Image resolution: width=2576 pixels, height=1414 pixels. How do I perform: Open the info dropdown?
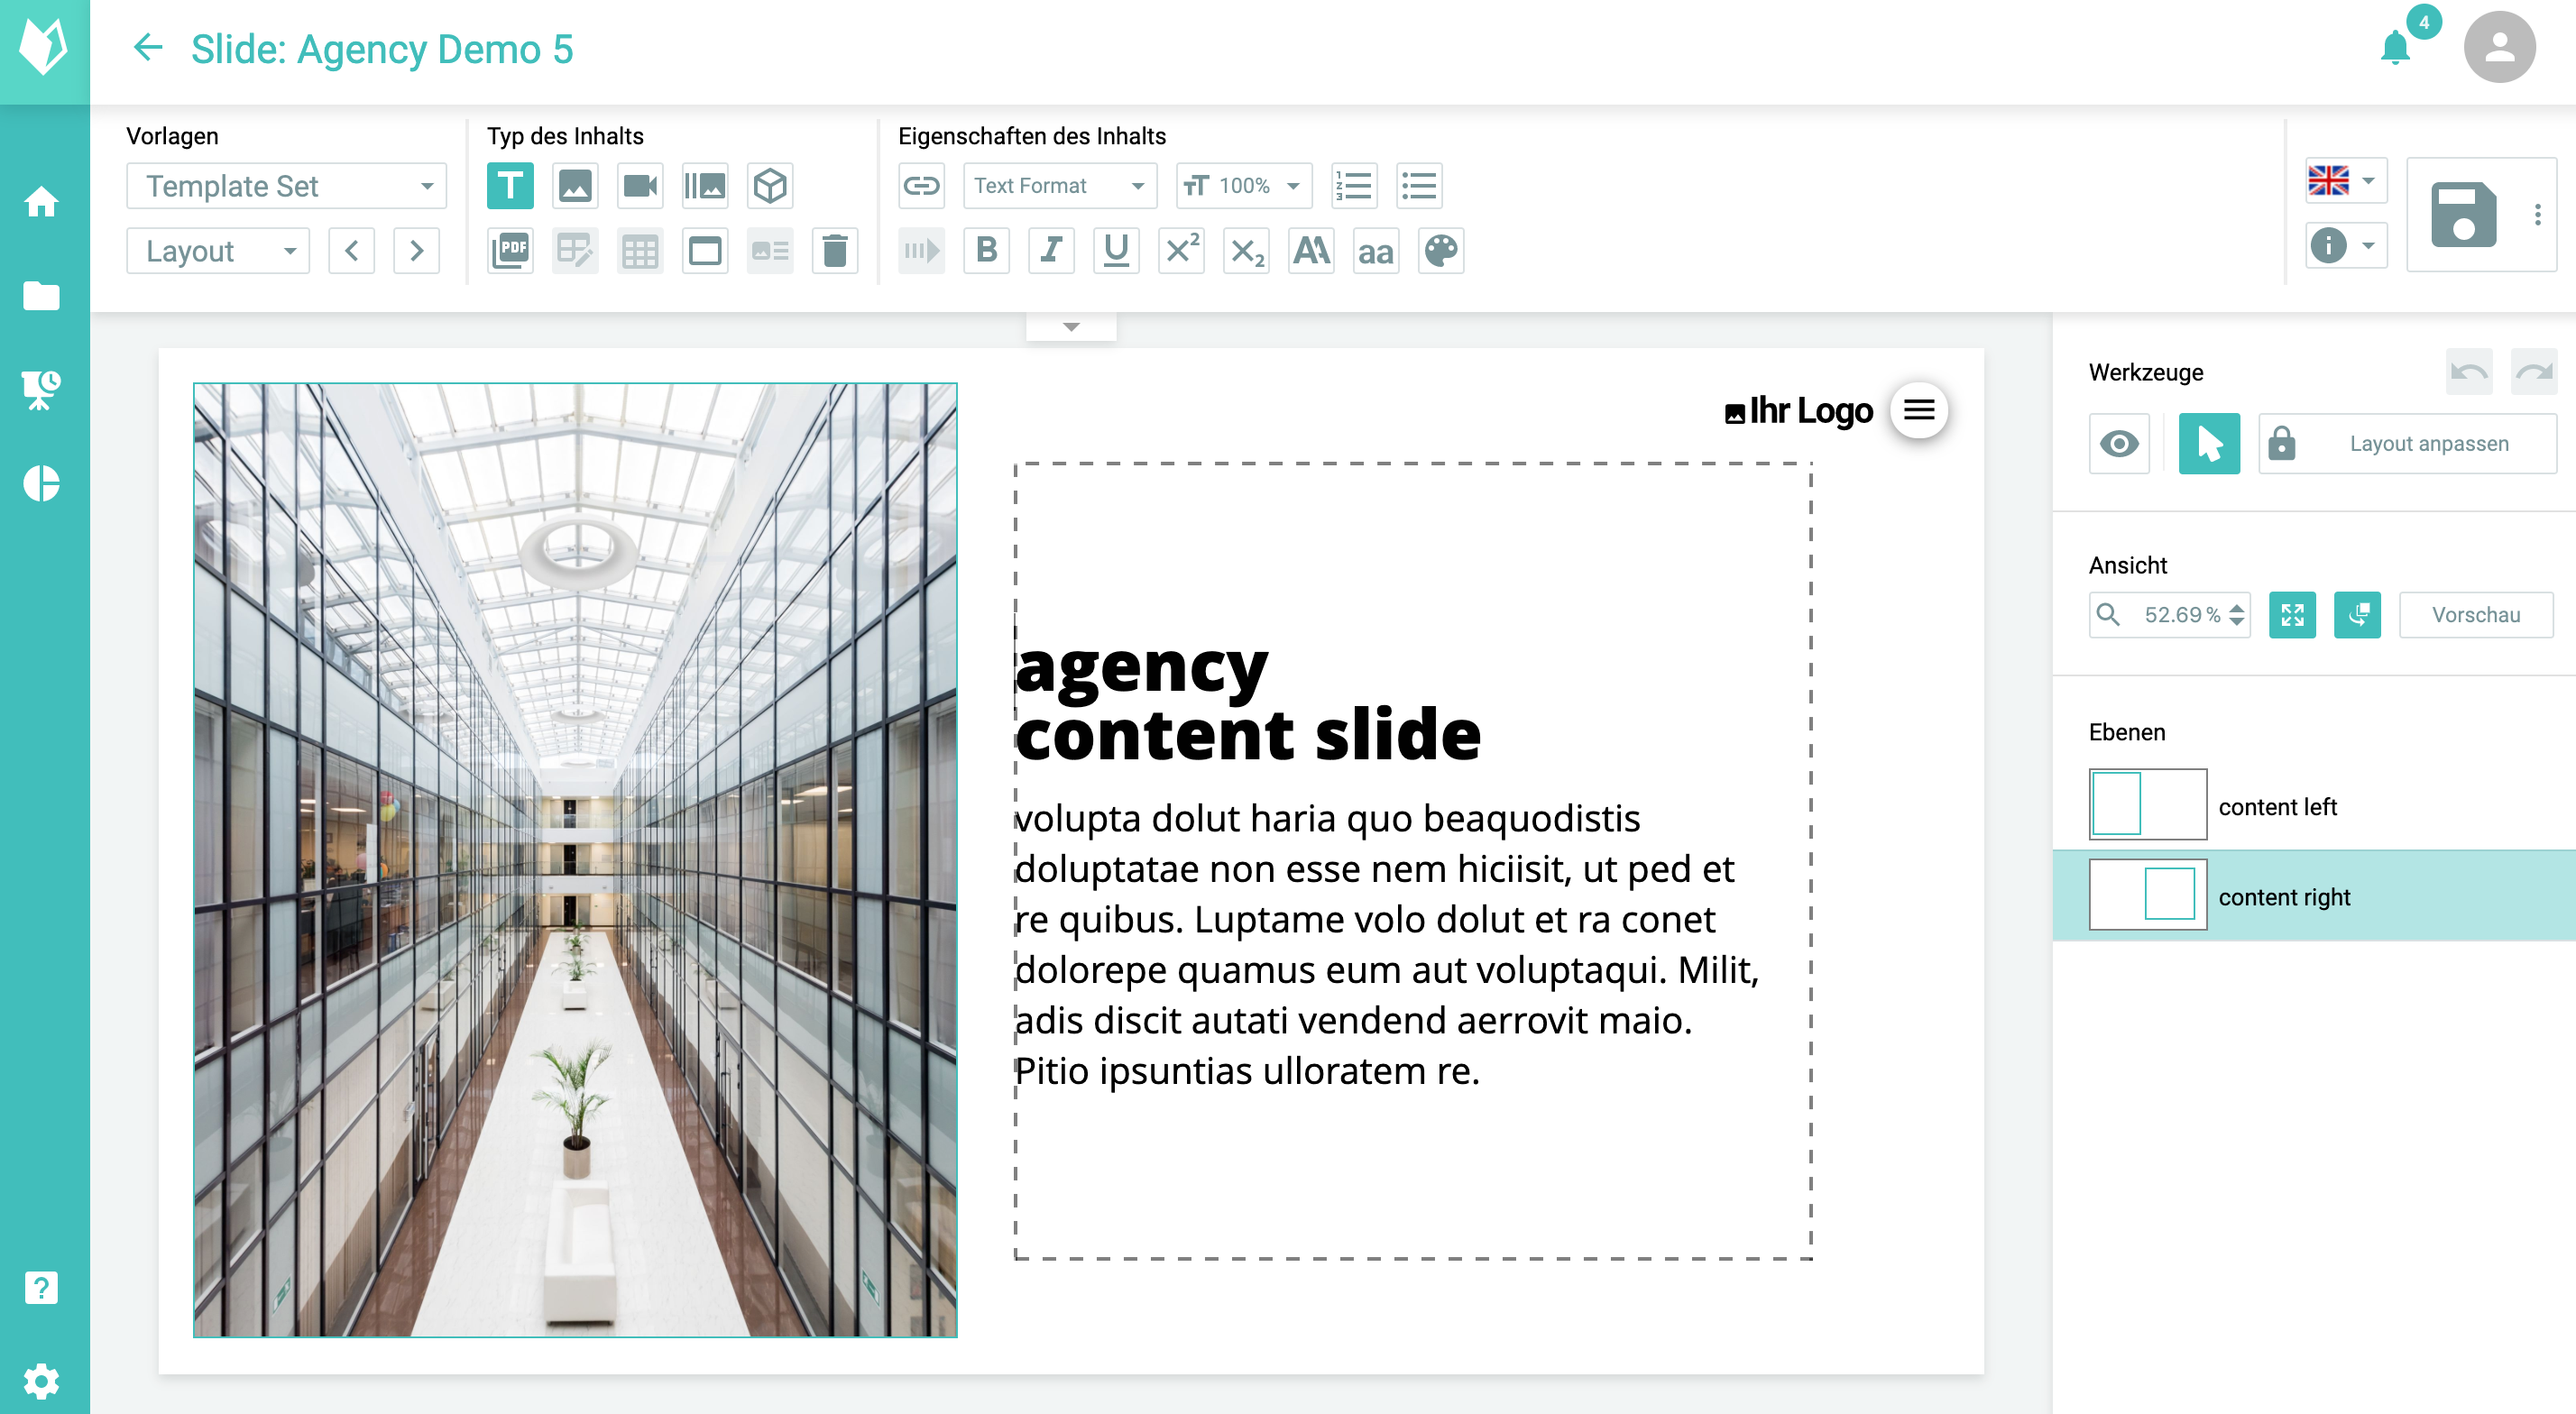tap(2346, 245)
